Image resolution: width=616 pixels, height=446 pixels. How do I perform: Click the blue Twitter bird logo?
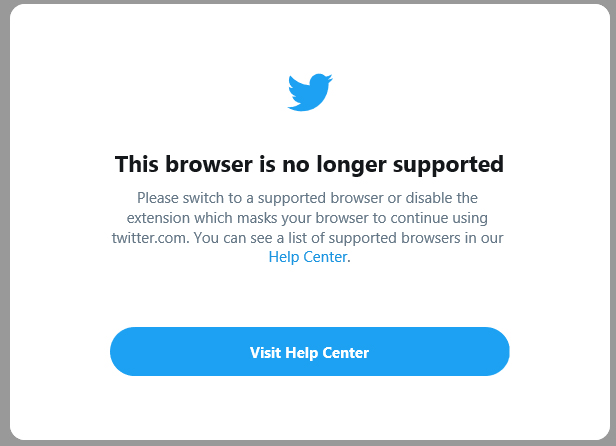[x=310, y=92]
